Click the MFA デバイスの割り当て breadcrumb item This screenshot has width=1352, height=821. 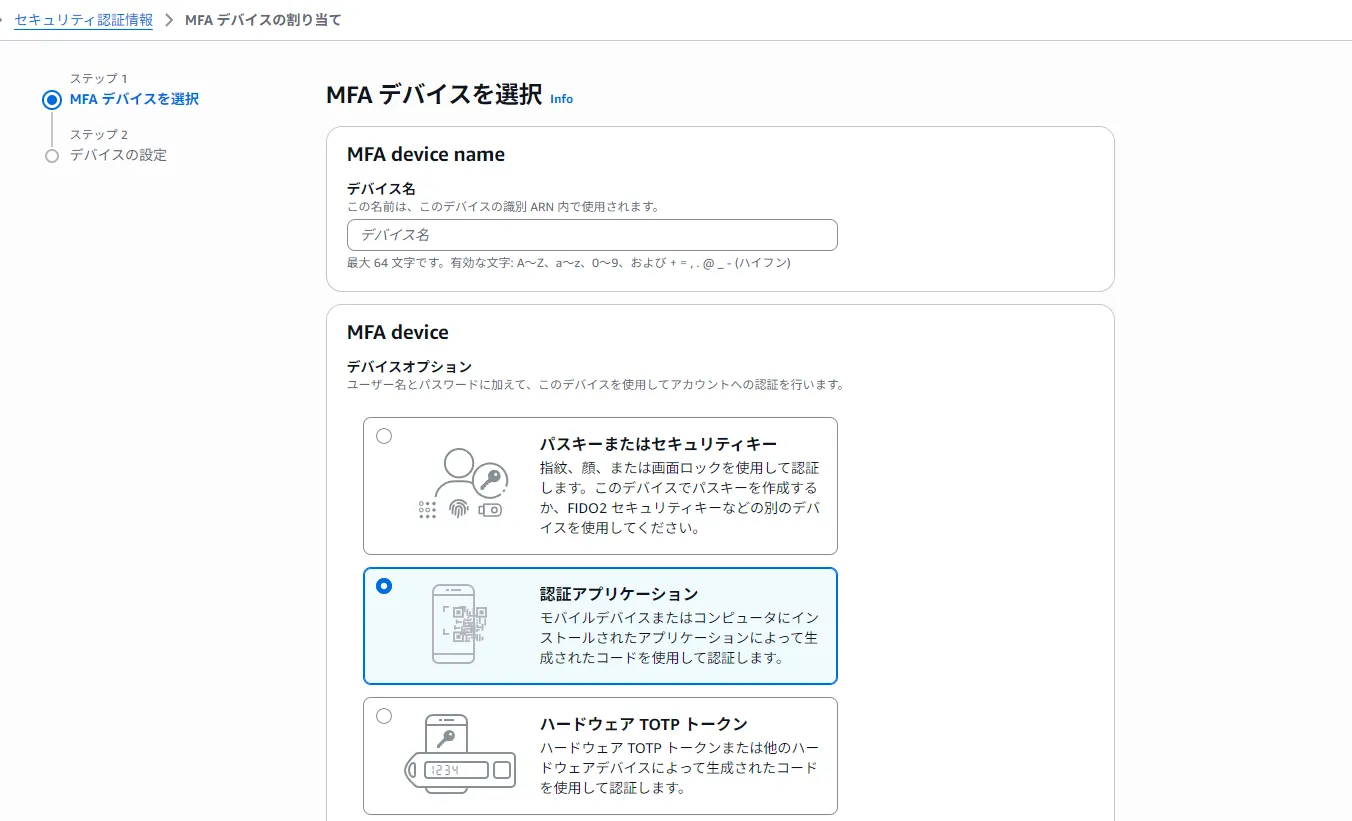tap(262, 19)
